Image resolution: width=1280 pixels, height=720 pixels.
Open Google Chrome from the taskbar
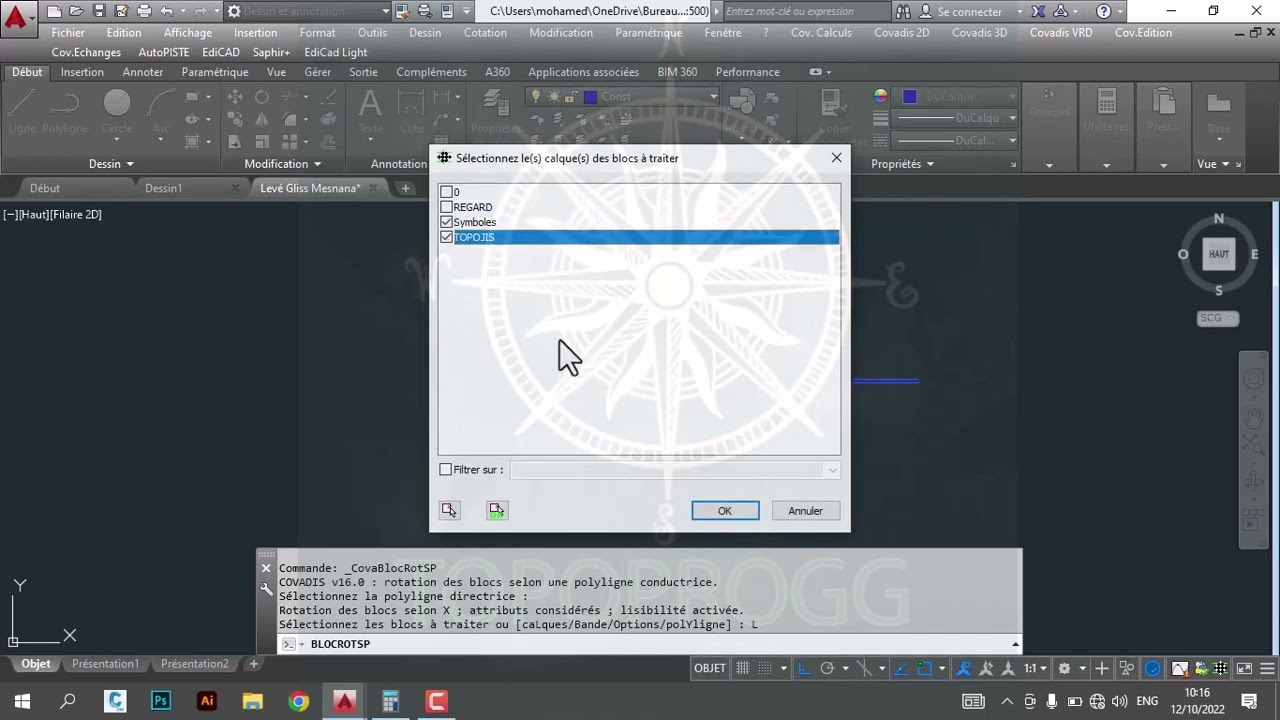(299, 701)
